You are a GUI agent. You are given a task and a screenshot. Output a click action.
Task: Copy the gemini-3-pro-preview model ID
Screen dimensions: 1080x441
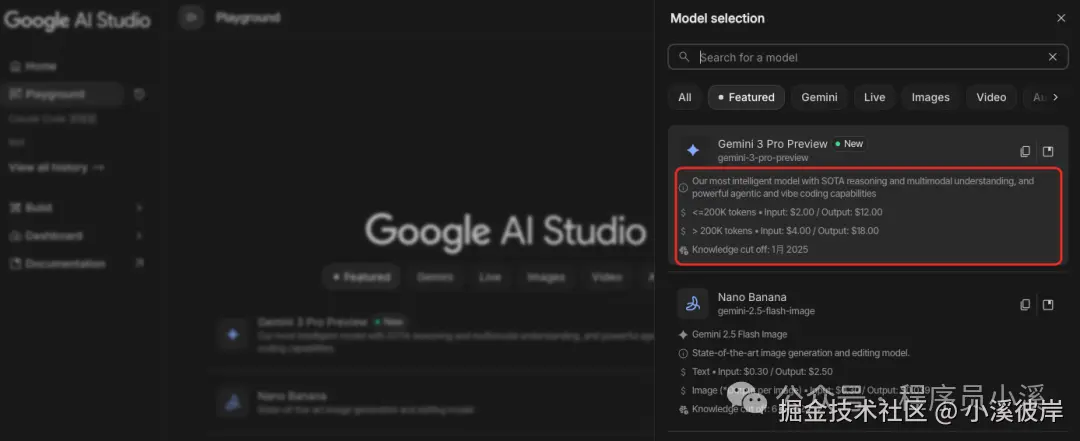[x=1025, y=151]
